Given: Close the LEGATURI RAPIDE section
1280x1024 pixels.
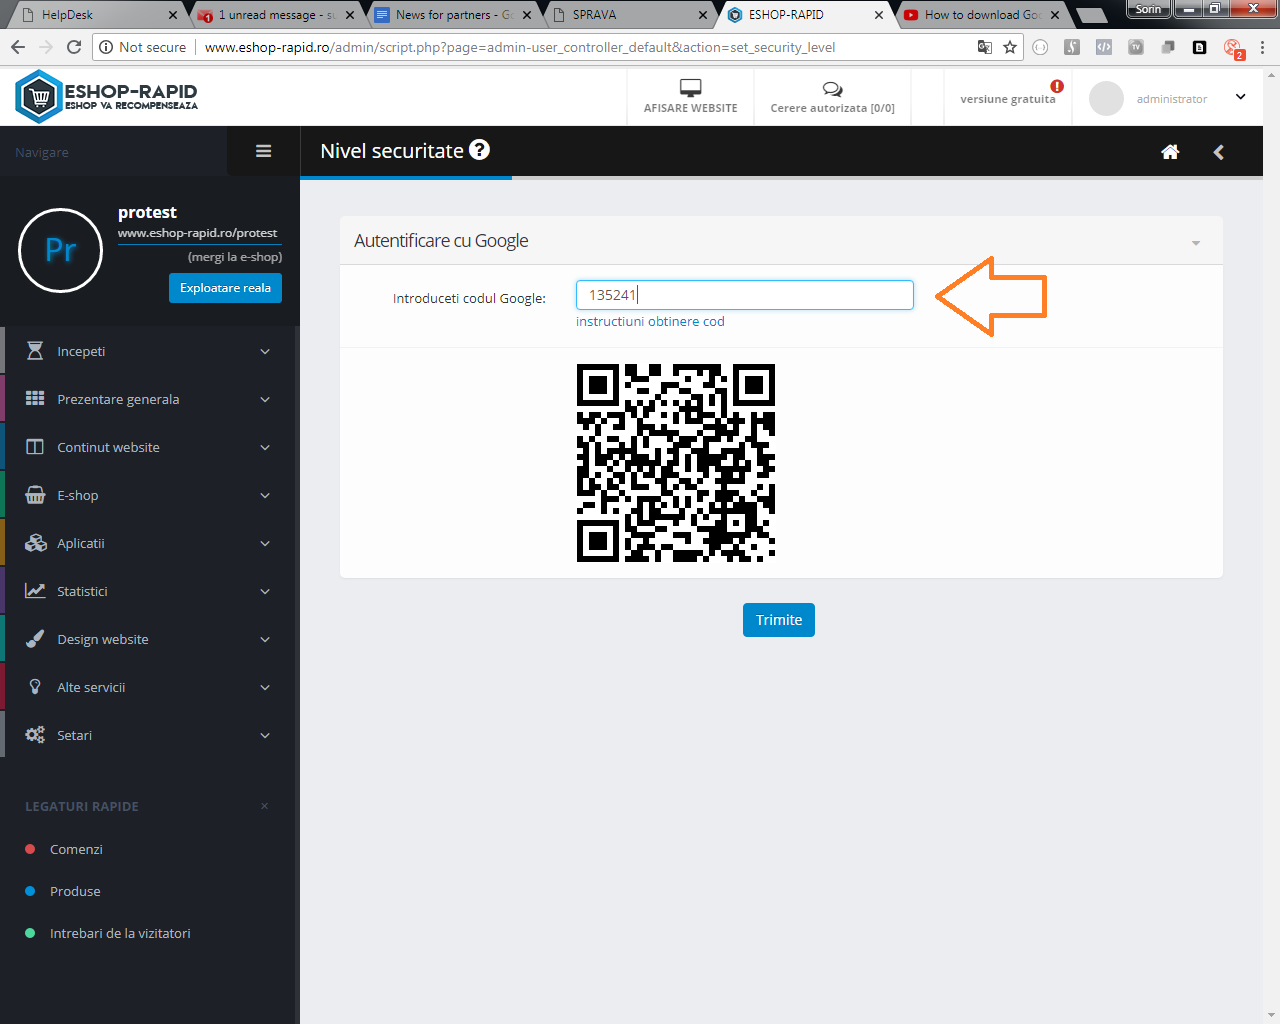Looking at the screenshot, I should 264,806.
